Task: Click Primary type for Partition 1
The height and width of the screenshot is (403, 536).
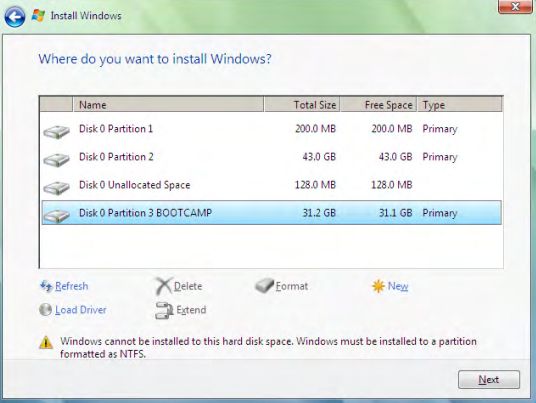Action: point(440,129)
